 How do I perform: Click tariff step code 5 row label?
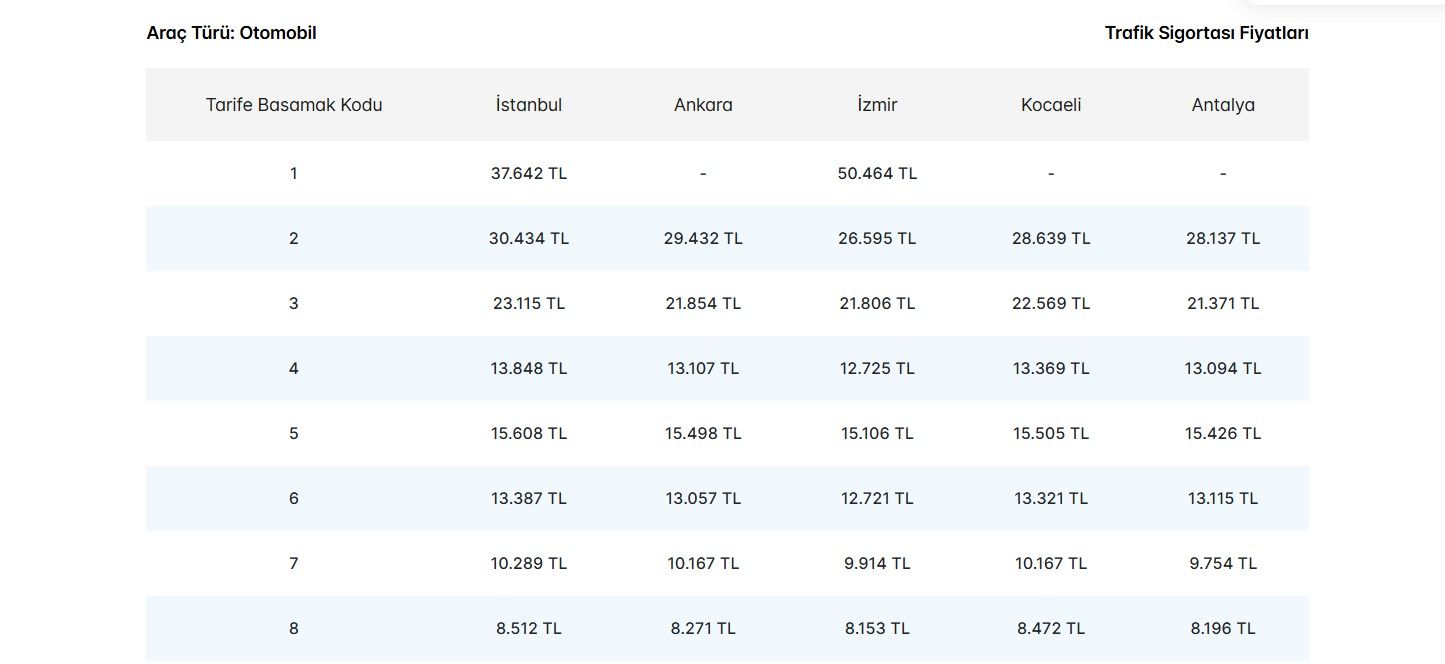294,433
